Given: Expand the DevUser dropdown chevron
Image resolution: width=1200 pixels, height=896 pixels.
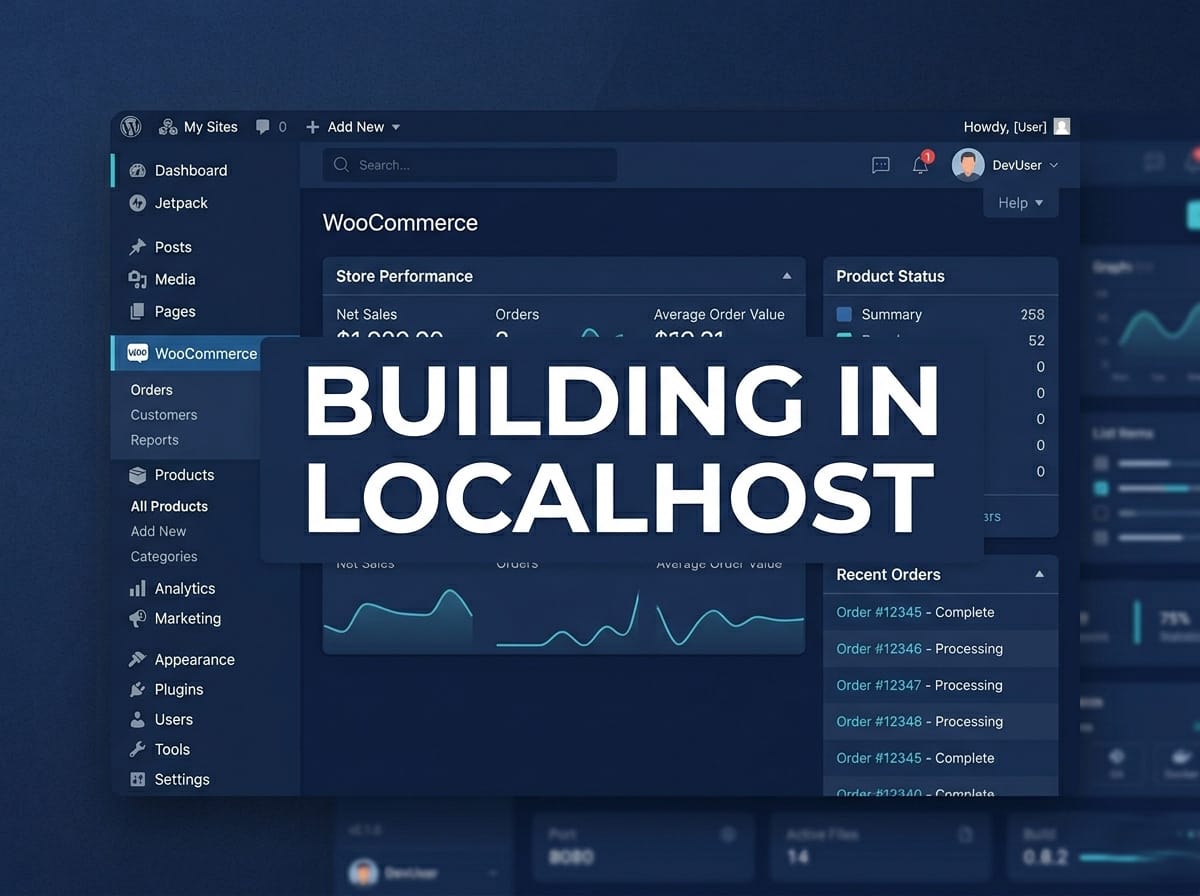Looking at the screenshot, I should click(x=1054, y=166).
